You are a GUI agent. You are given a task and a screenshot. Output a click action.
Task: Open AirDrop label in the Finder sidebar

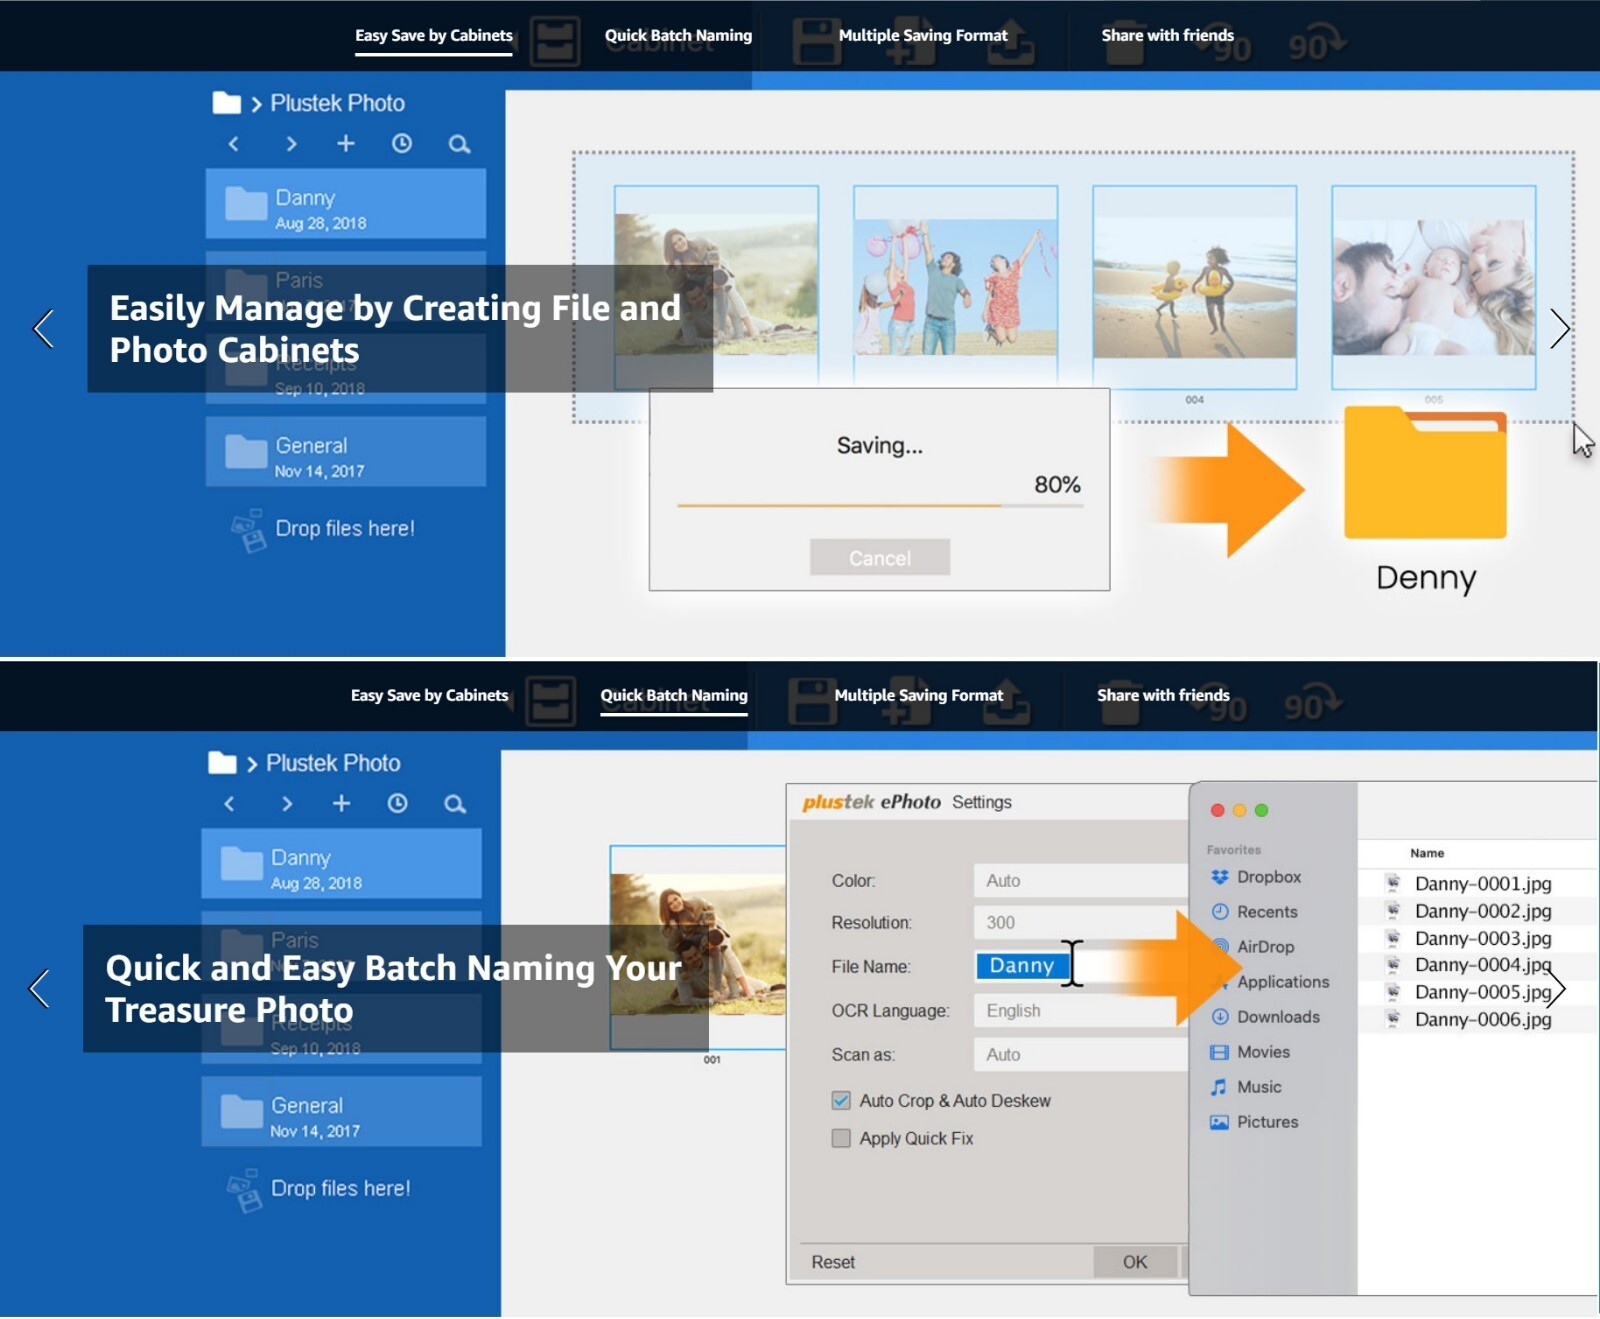1265,947
